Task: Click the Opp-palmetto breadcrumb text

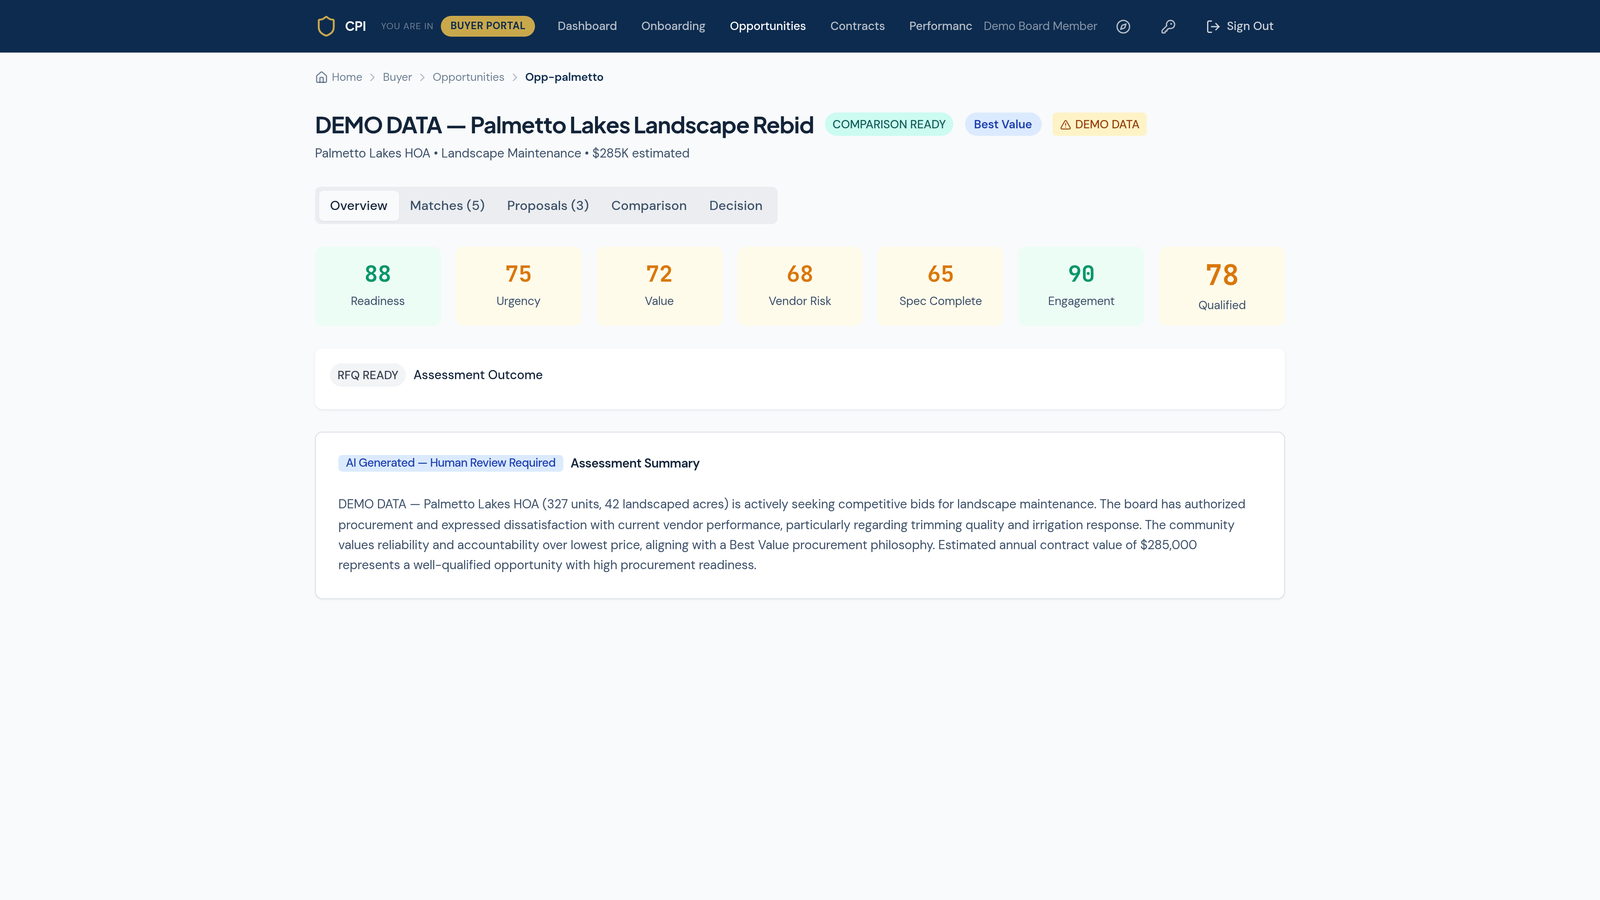Action: (x=564, y=77)
